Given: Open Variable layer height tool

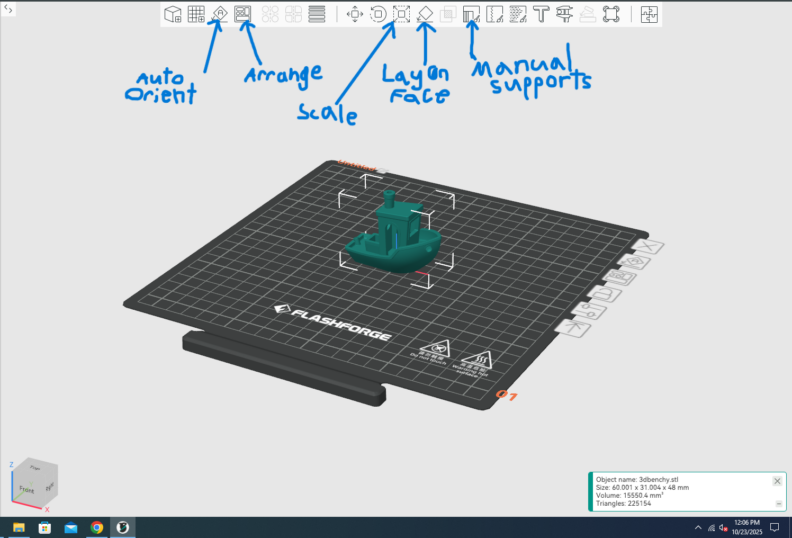Looking at the screenshot, I should pyautogui.click(x=317, y=14).
